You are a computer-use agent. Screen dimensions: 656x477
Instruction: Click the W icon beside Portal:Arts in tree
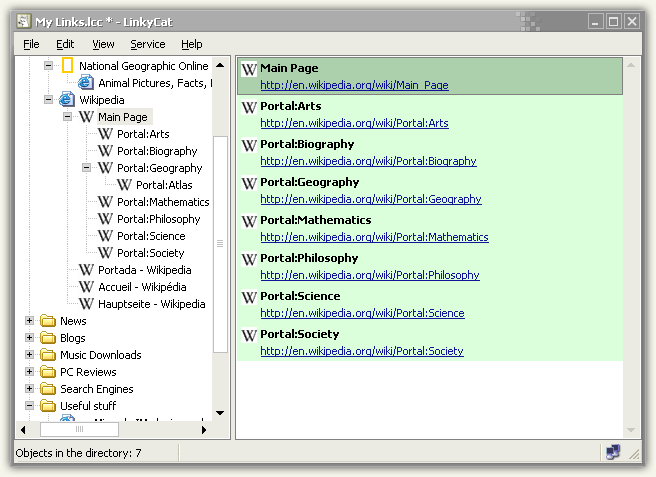(105, 134)
